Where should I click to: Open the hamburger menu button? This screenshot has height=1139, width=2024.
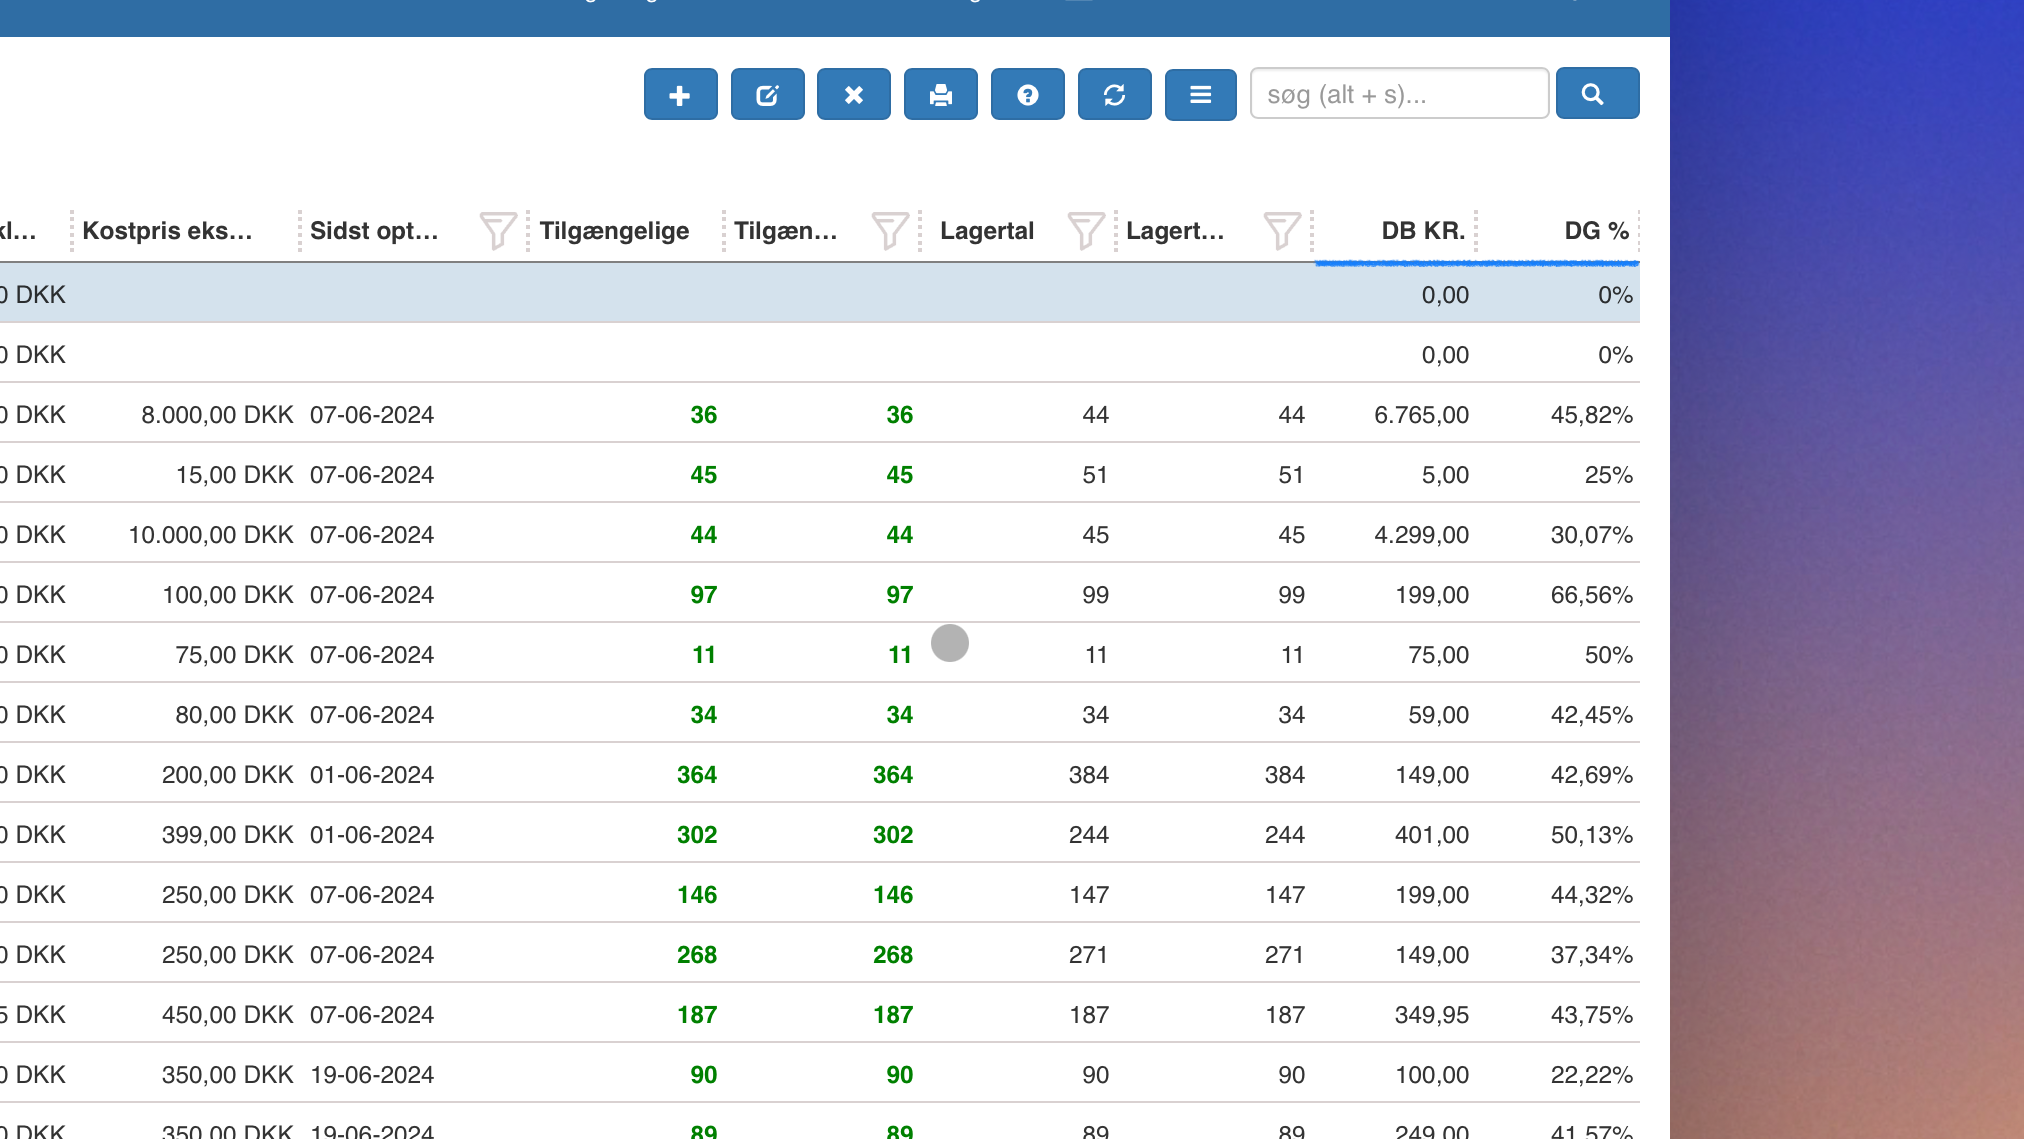(1200, 95)
